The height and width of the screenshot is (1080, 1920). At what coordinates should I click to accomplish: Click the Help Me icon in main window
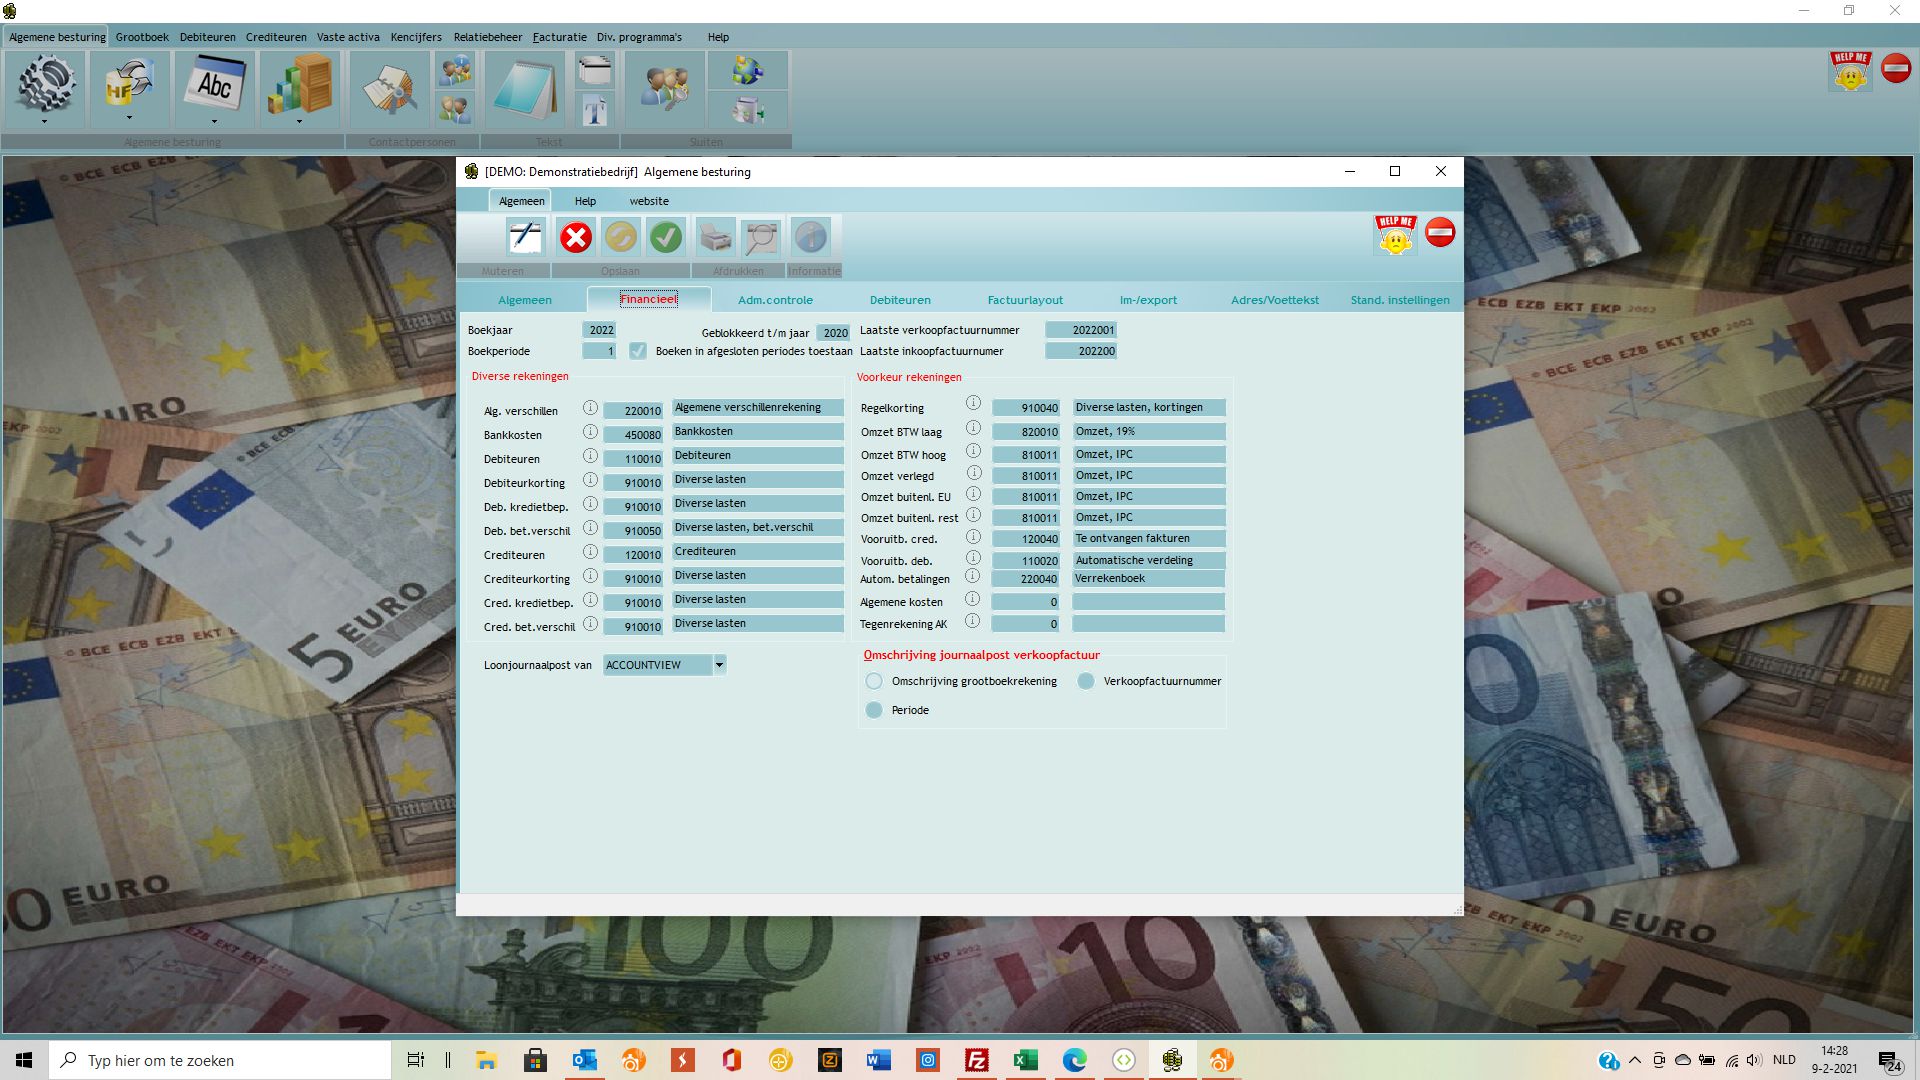tap(1850, 71)
